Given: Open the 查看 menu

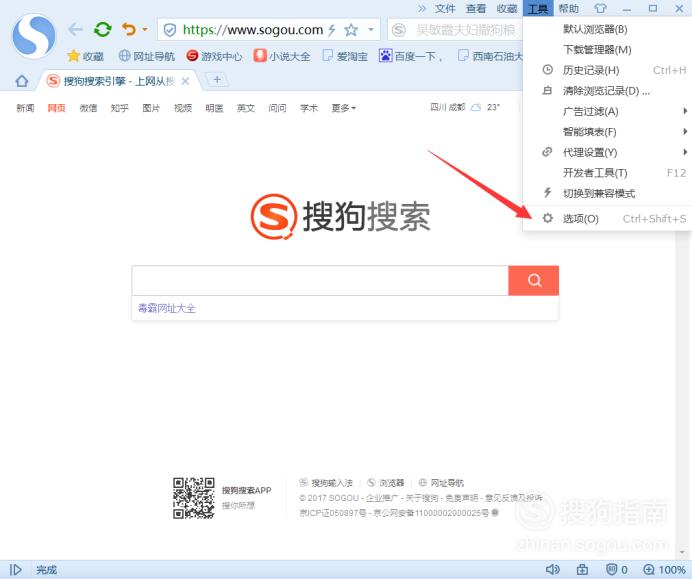Looking at the screenshot, I should (x=476, y=8).
